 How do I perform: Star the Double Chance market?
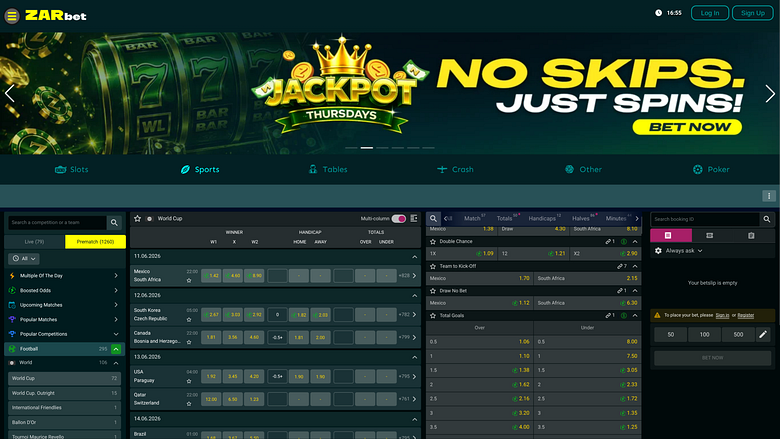[x=433, y=242]
